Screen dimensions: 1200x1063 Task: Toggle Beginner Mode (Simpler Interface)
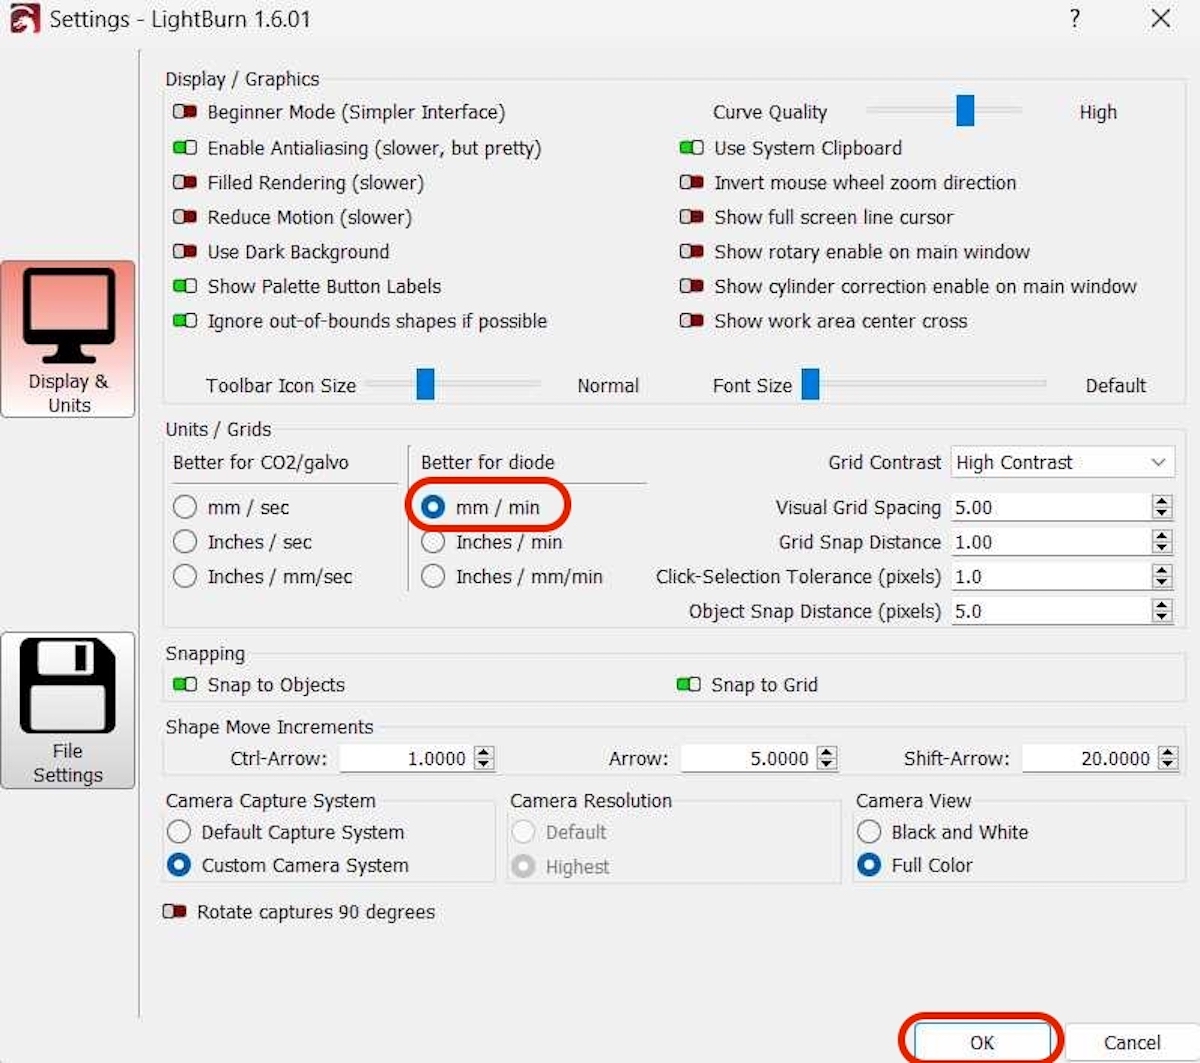185,112
